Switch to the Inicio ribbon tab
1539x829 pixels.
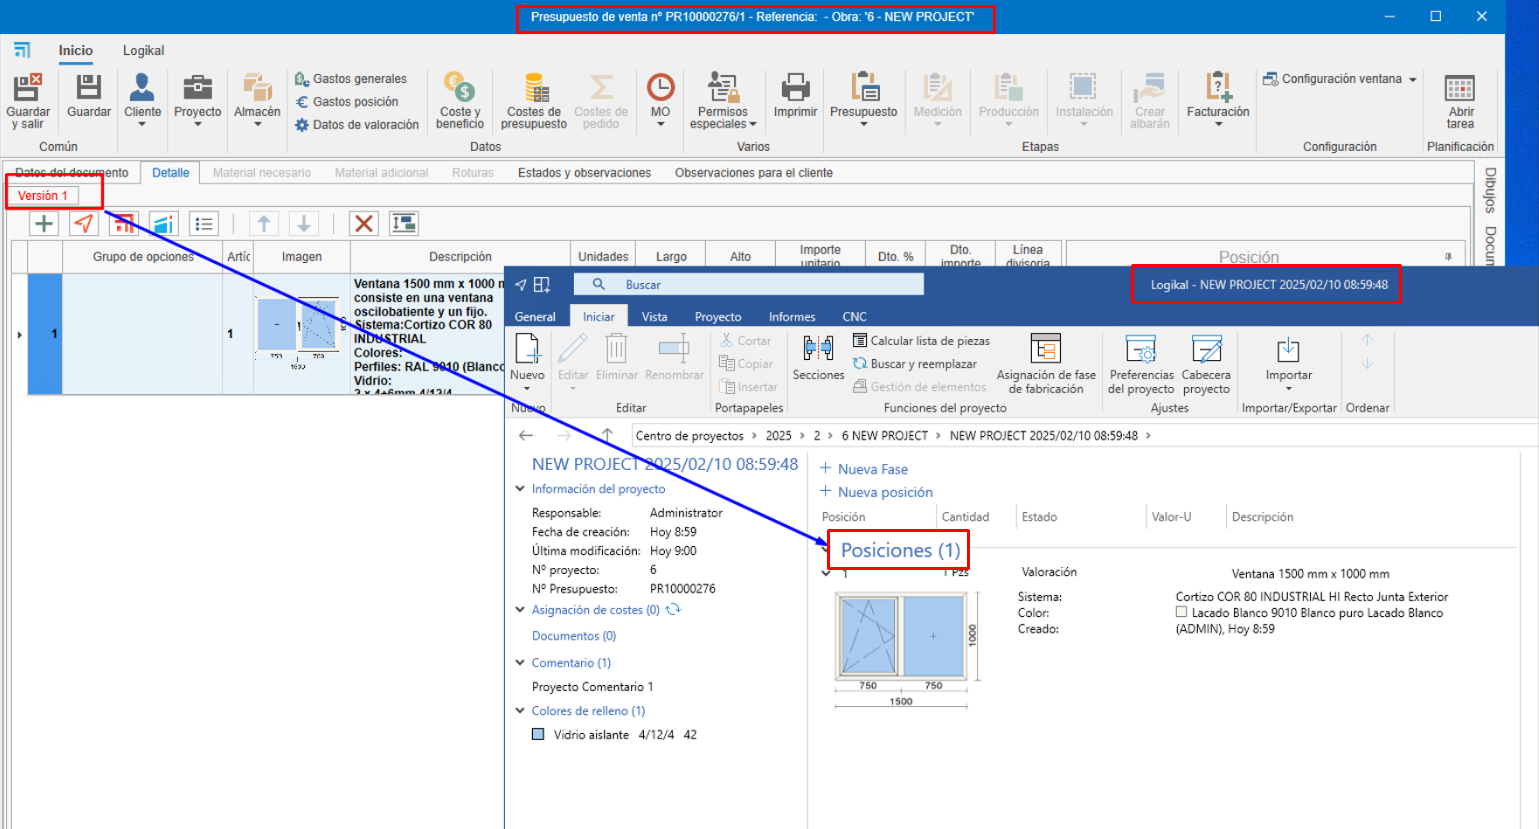[x=75, y=50]
